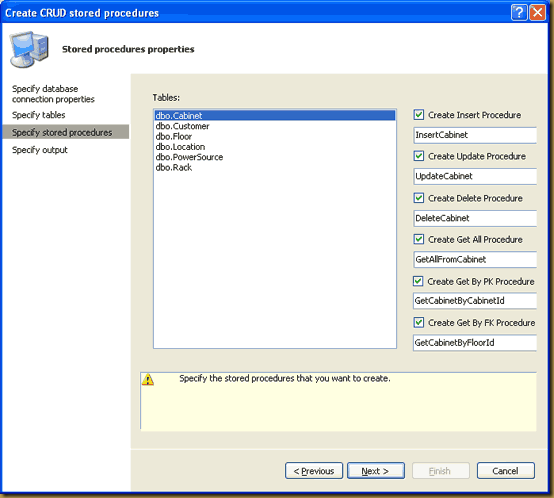Close the Create CRUD dialog
The width and height of the screenshot is (554, 498).
coord(537,13)
